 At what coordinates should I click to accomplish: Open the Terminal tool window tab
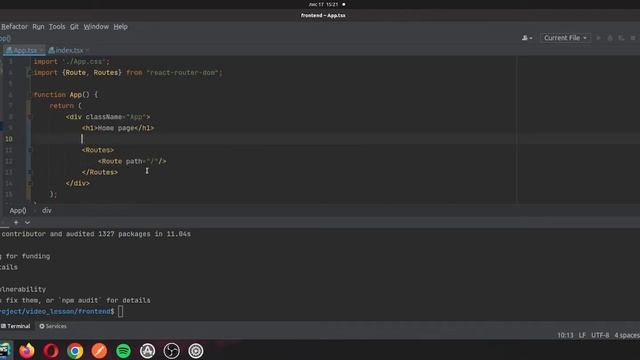pyautogui.click(x=16, y=326)
